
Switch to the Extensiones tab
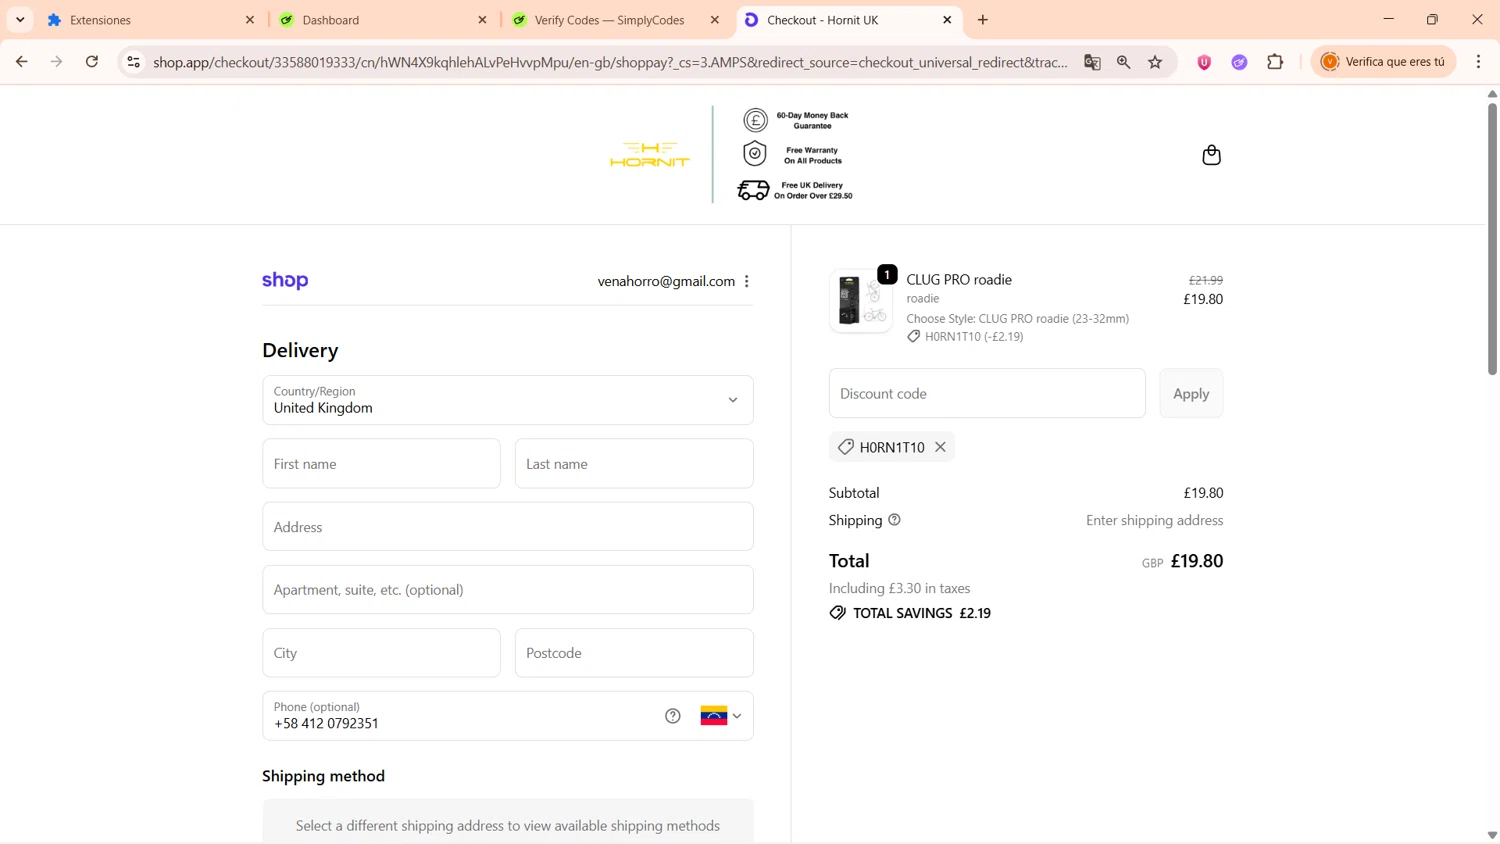click(150, 20)
